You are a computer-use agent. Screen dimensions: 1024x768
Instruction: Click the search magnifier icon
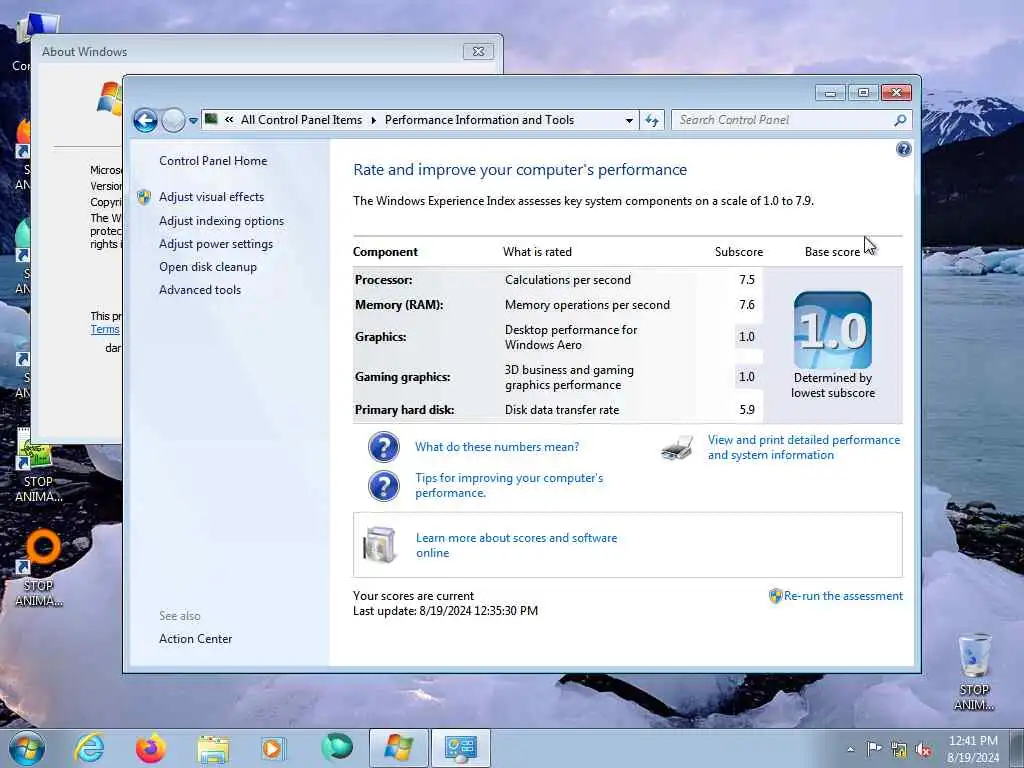point(901,120)
